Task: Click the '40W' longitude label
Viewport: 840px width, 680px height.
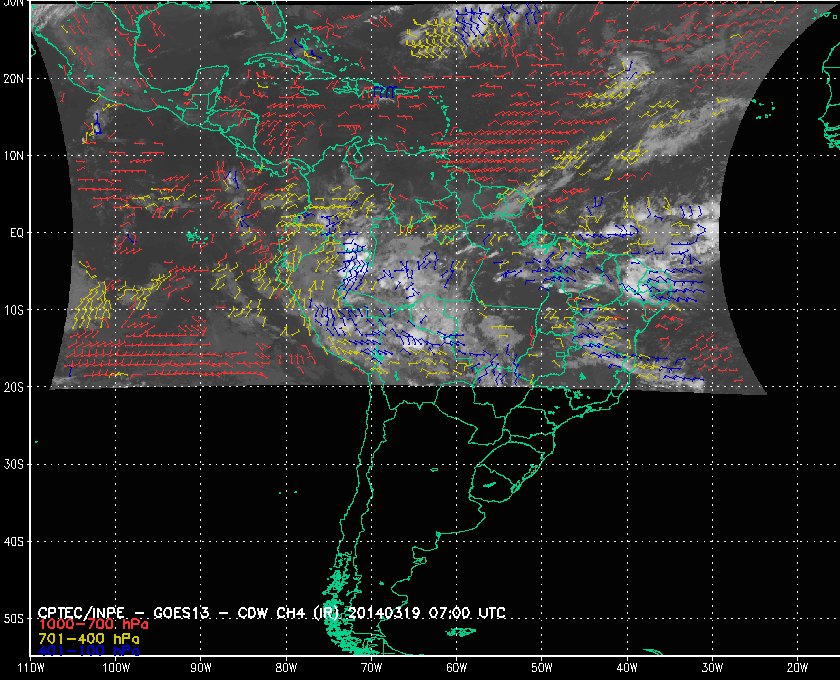Action: click(627, 668)
